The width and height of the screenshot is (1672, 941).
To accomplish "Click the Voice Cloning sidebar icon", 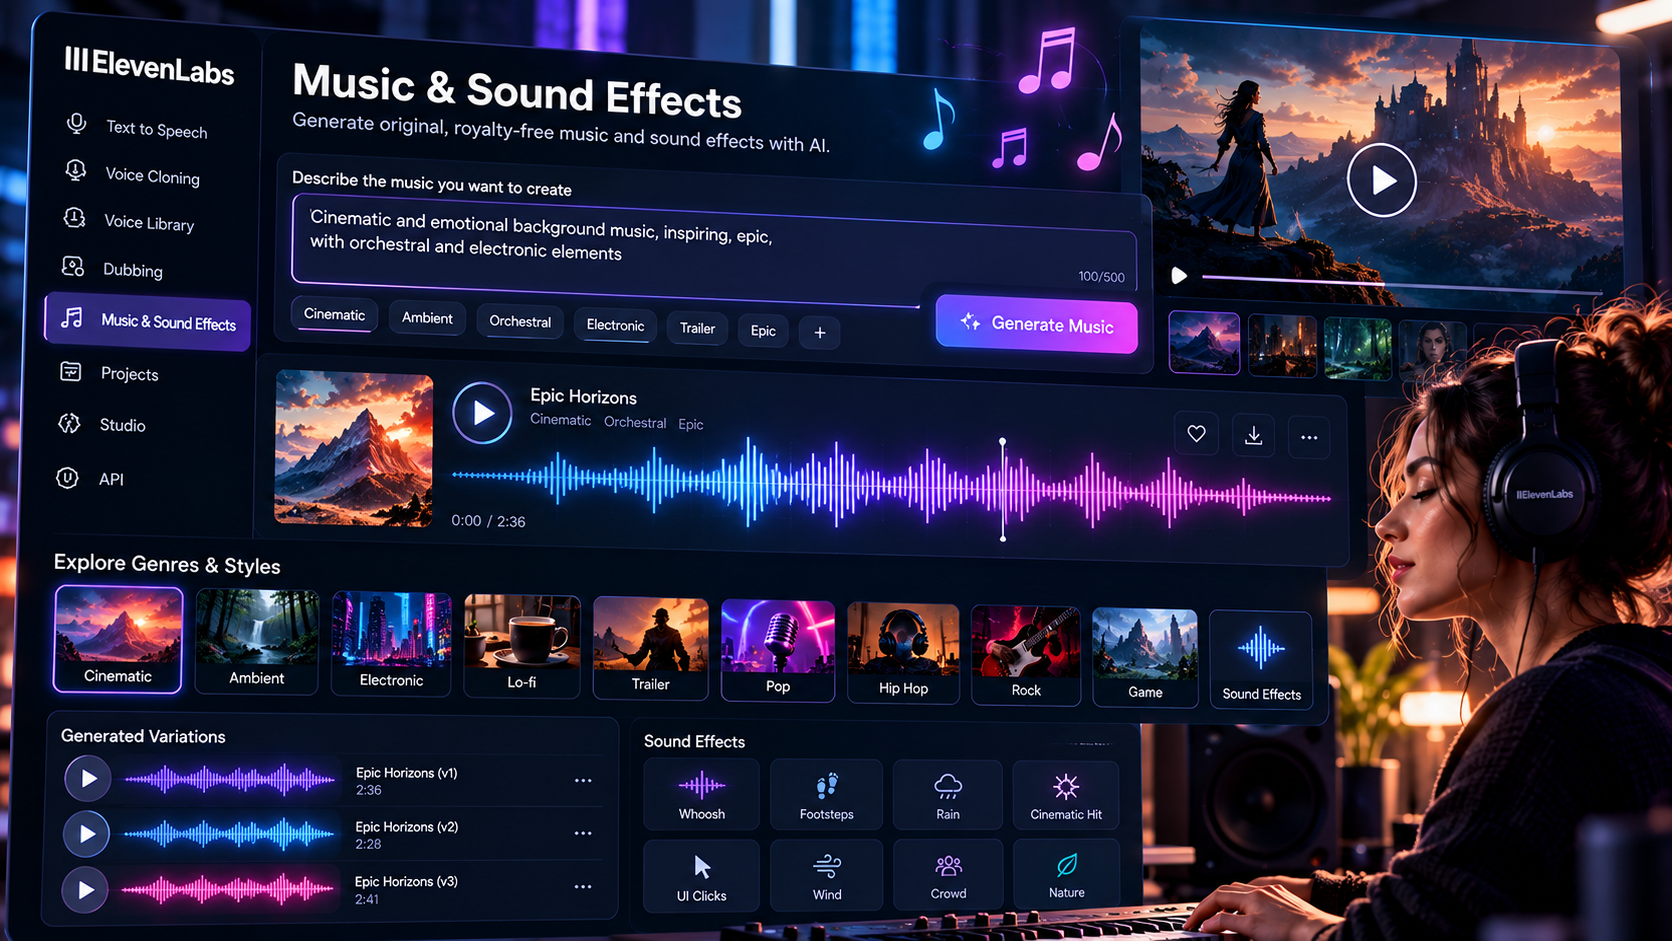I will tap(75, 170).
